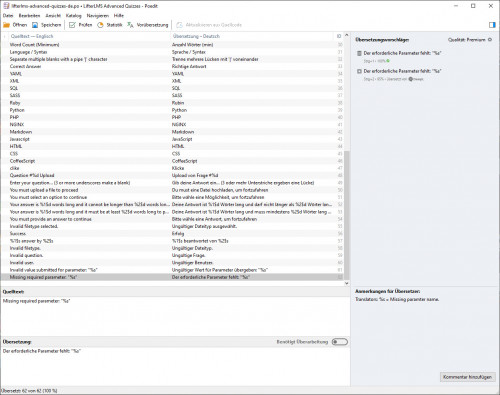The image size is (500, 395).
Task: Select the 'CoffeeScript' entry in the source column
Action: click(22, 161)
